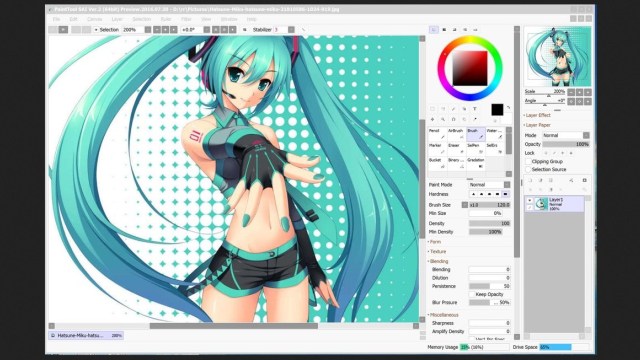This screenshot has height=360, width=640.
Task: Select the Text tool (T icon)
Action: click(x=475, y=109)
